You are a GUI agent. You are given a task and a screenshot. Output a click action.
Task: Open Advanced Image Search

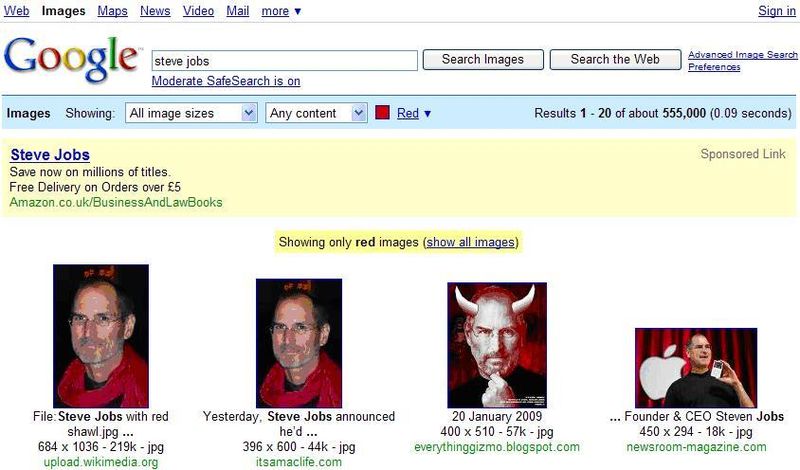coord(742,55)
